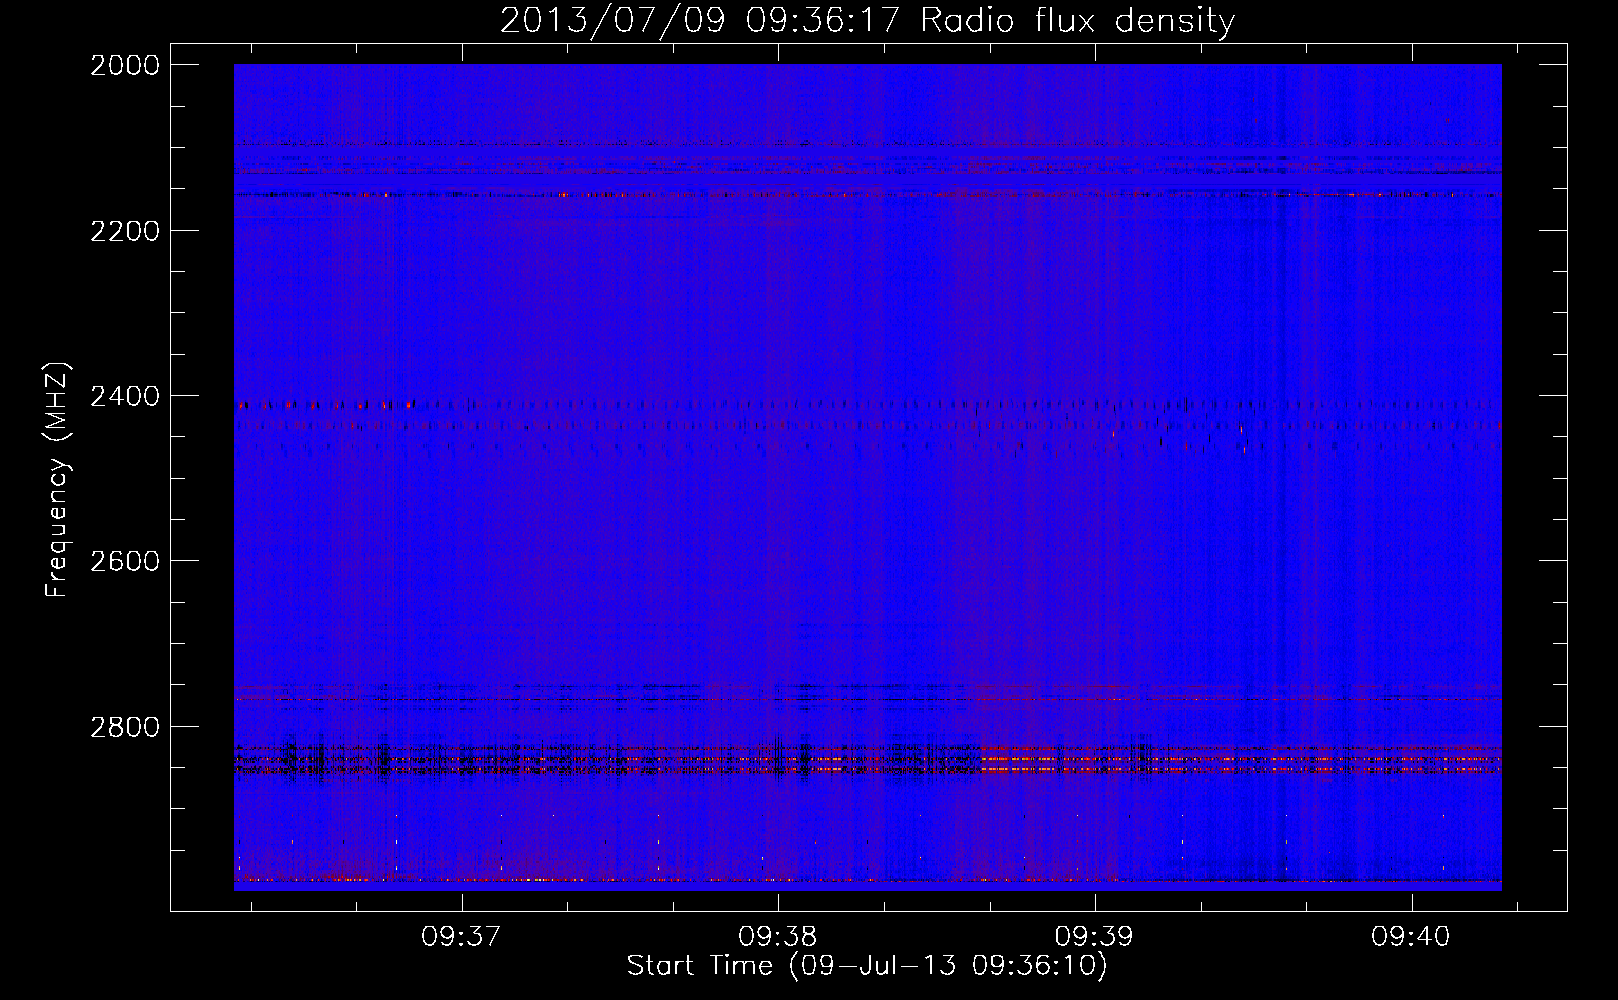Click the 2400 frequency tick label
Image resolution: width=1618 pixels, height=1000 pixels.
(x=125, y=396)
